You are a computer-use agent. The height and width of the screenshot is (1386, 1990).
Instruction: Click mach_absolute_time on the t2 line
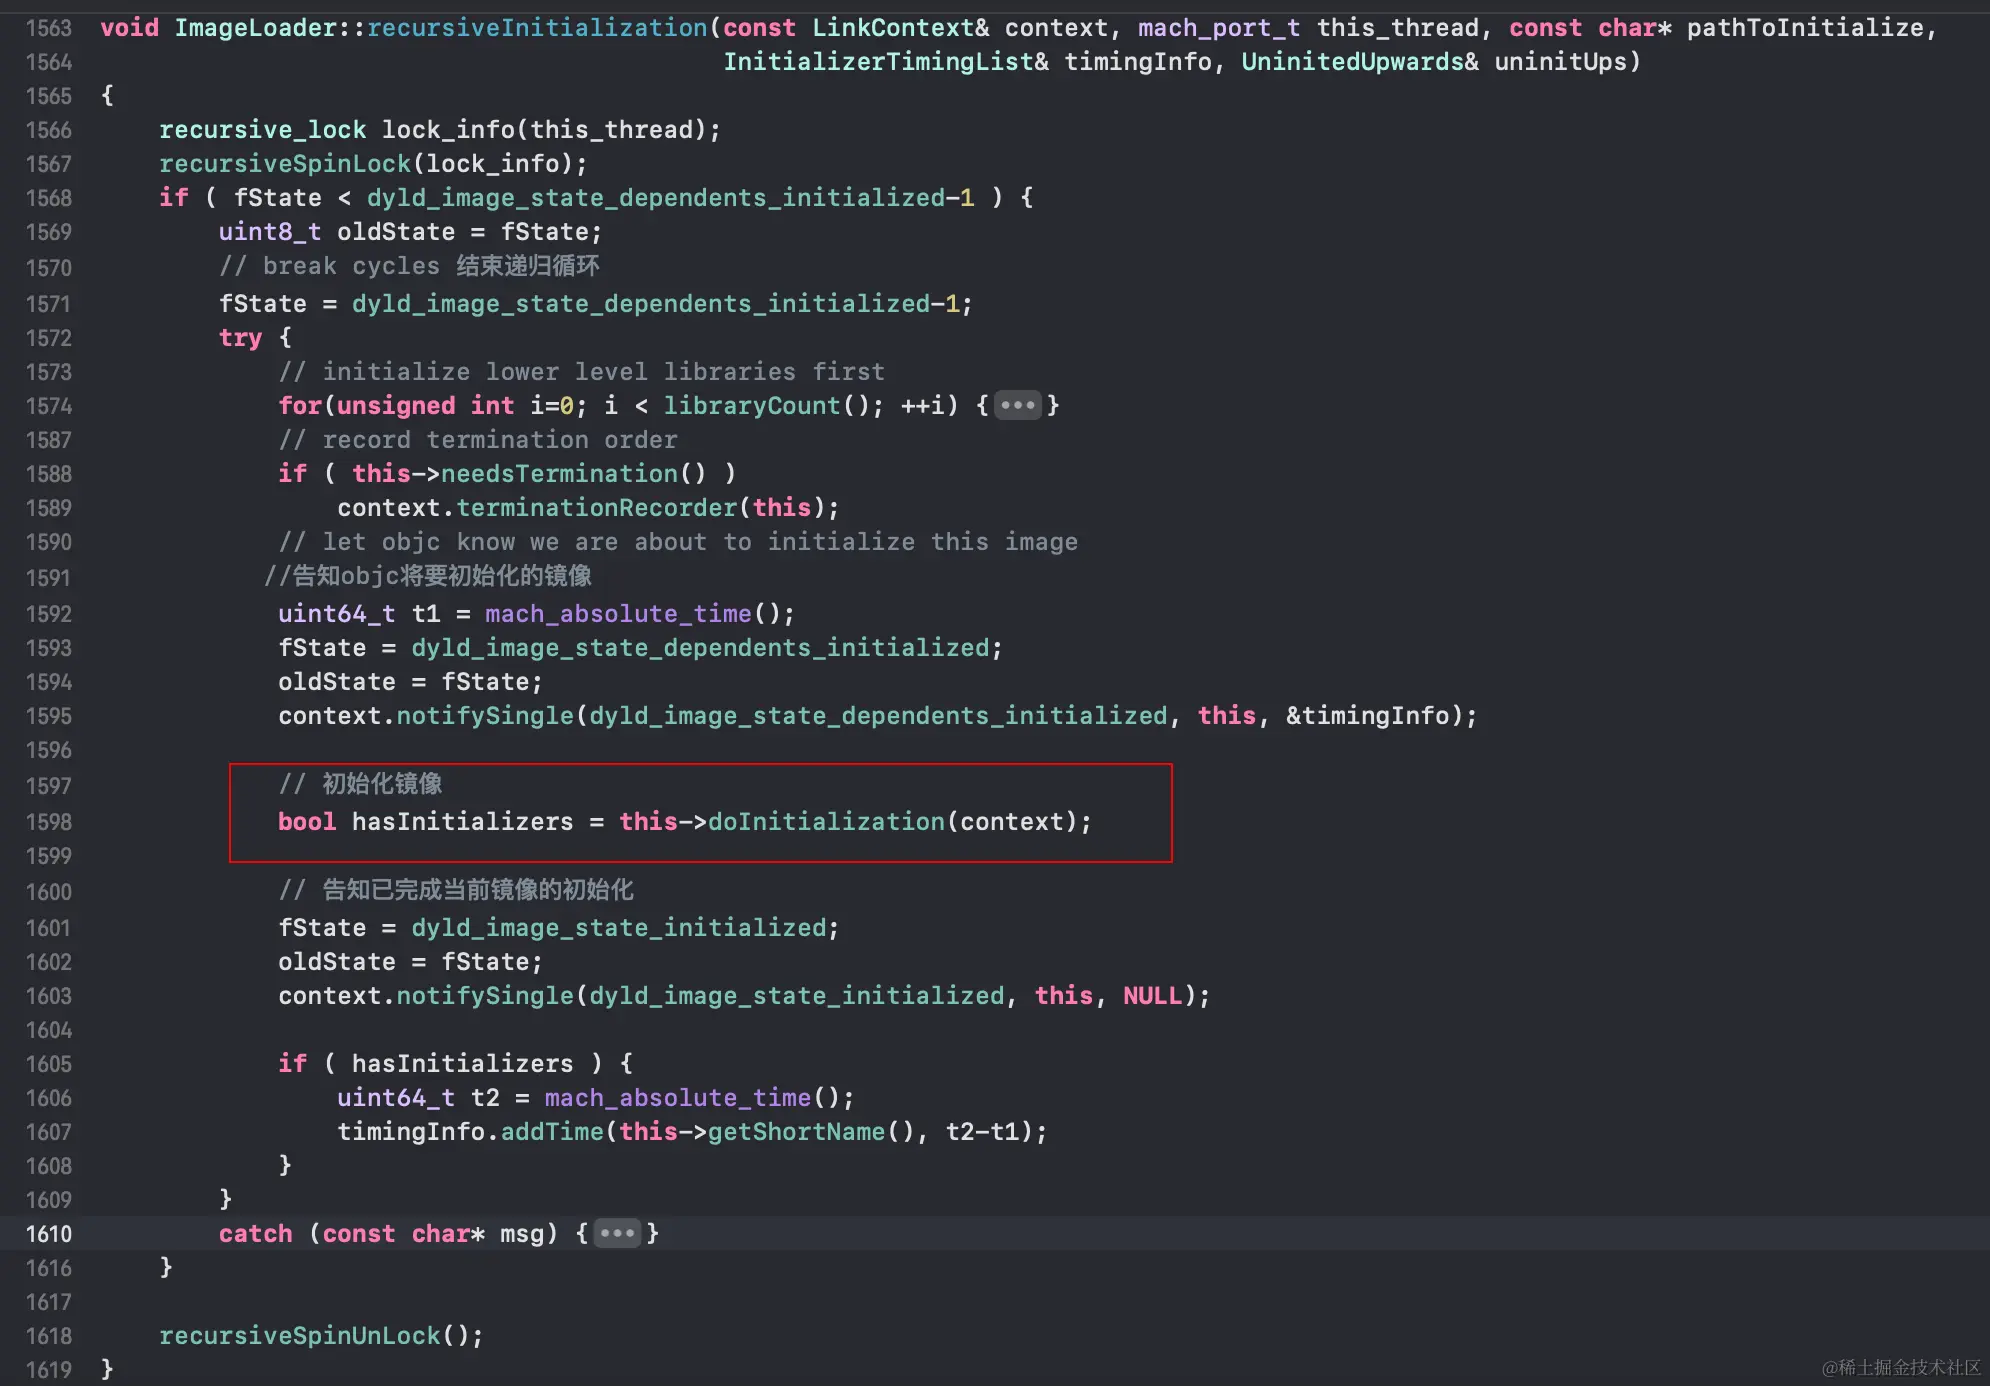click(677, 1098)
